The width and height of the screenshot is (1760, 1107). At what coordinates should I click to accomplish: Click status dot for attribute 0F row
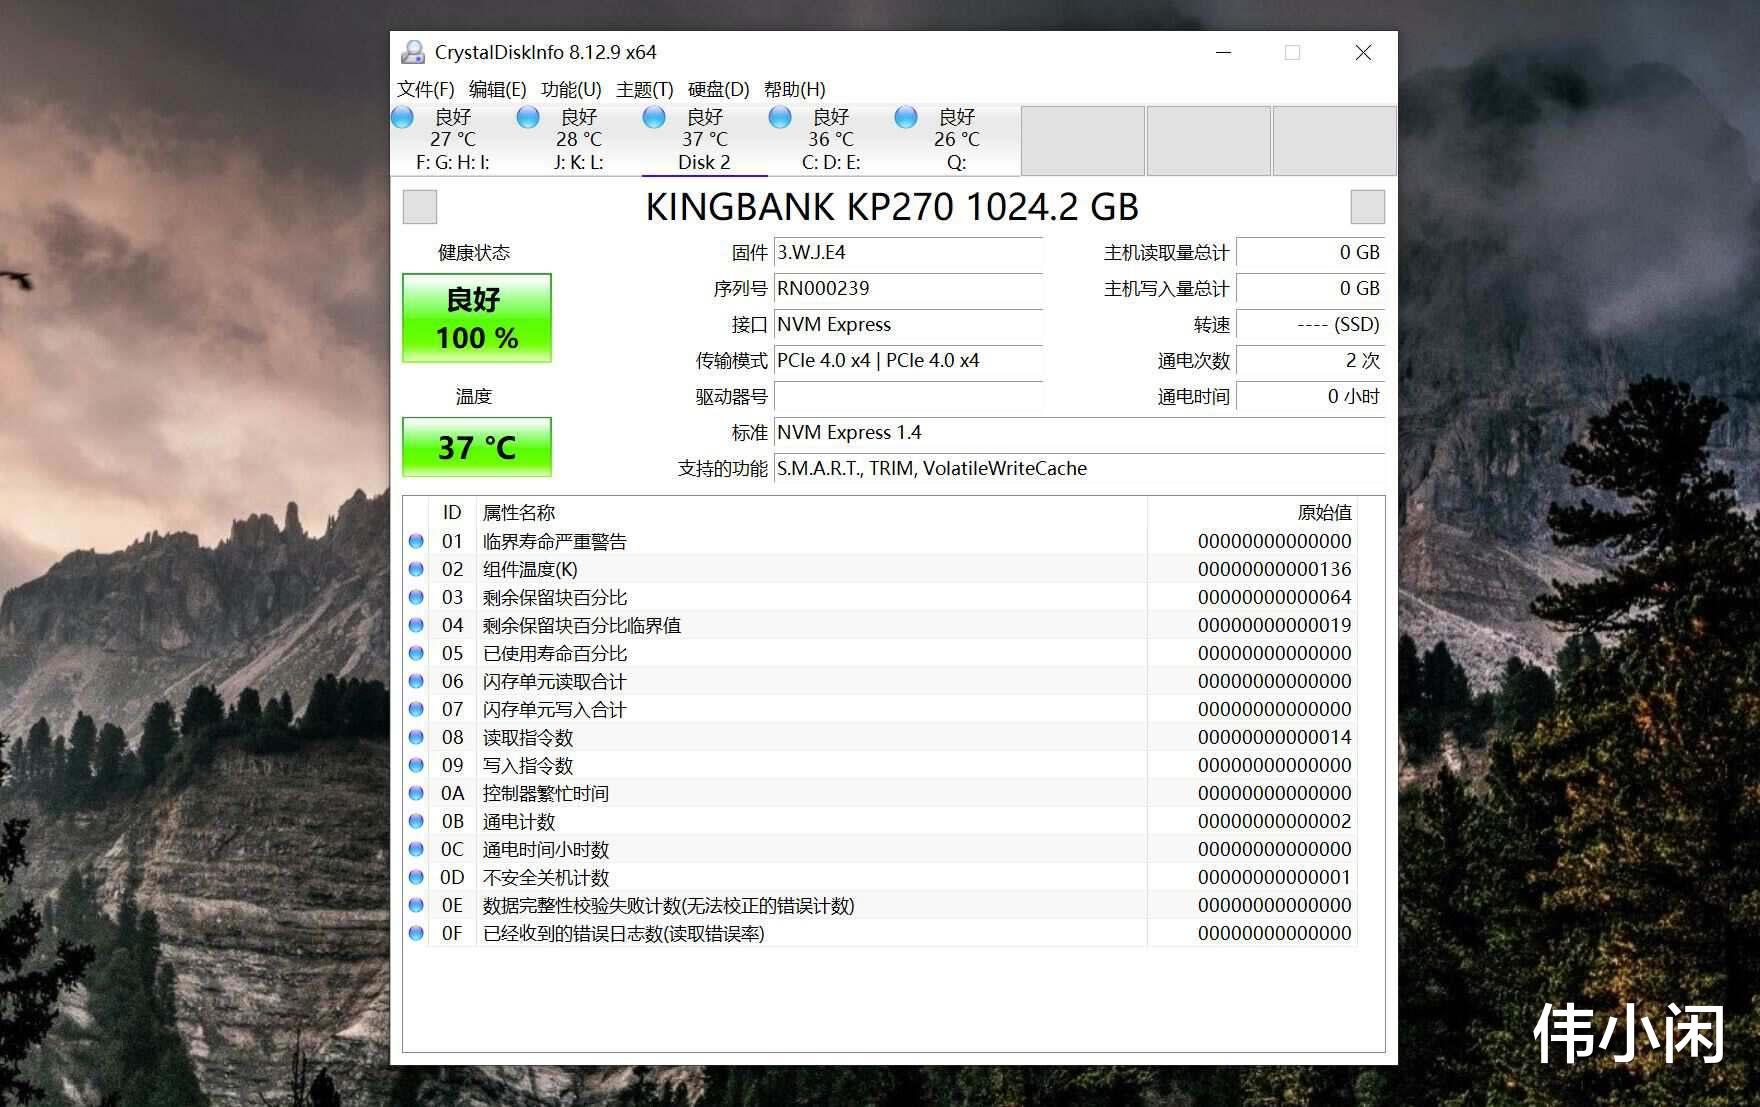tap(416, 933)
